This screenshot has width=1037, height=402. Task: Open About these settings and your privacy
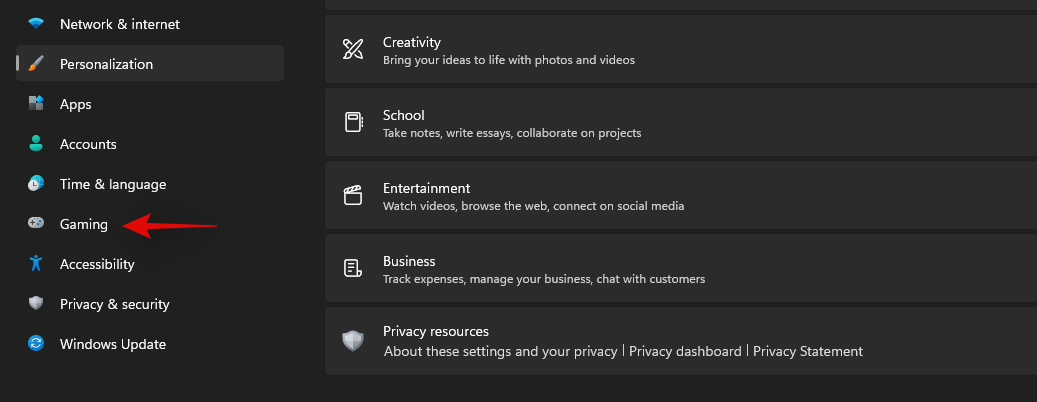[x=500, y=352]
